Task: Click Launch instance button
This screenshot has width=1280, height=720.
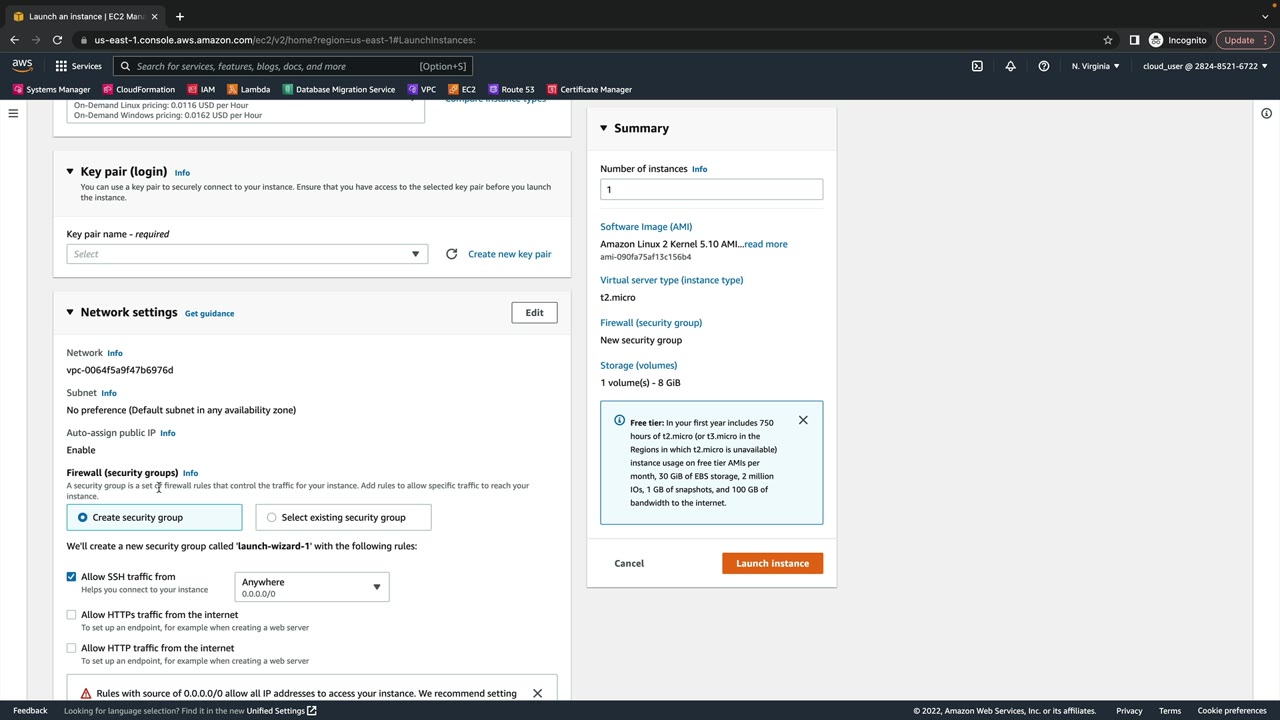Action: click(772, 563)
